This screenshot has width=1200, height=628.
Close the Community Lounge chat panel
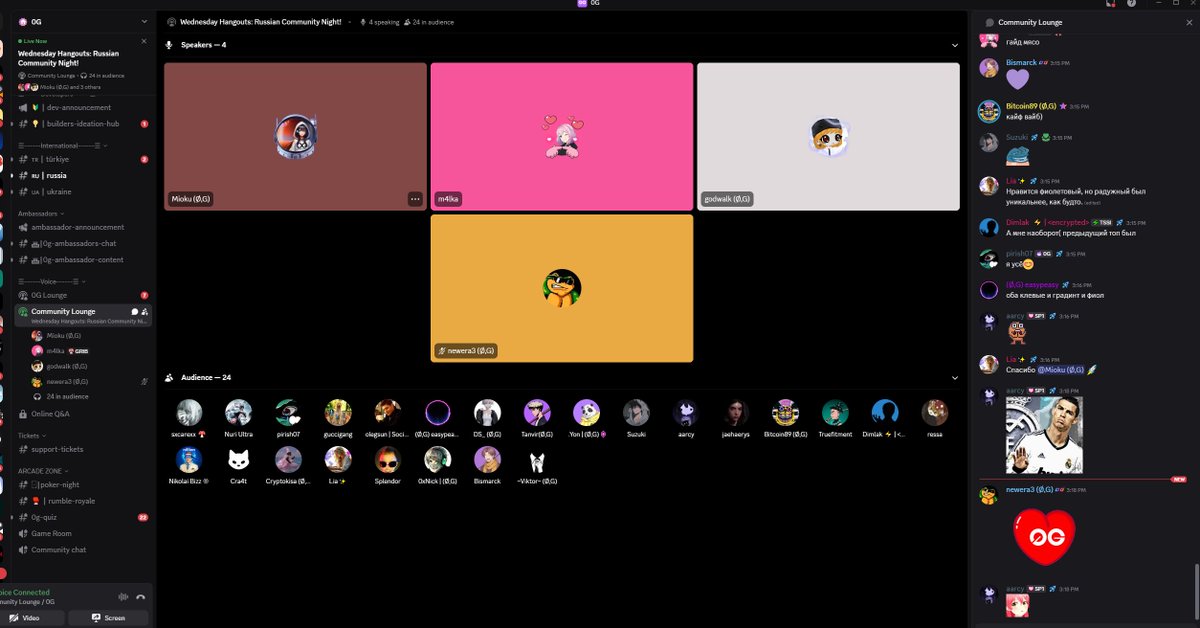pyautogui.click(x=1187, y=22)
